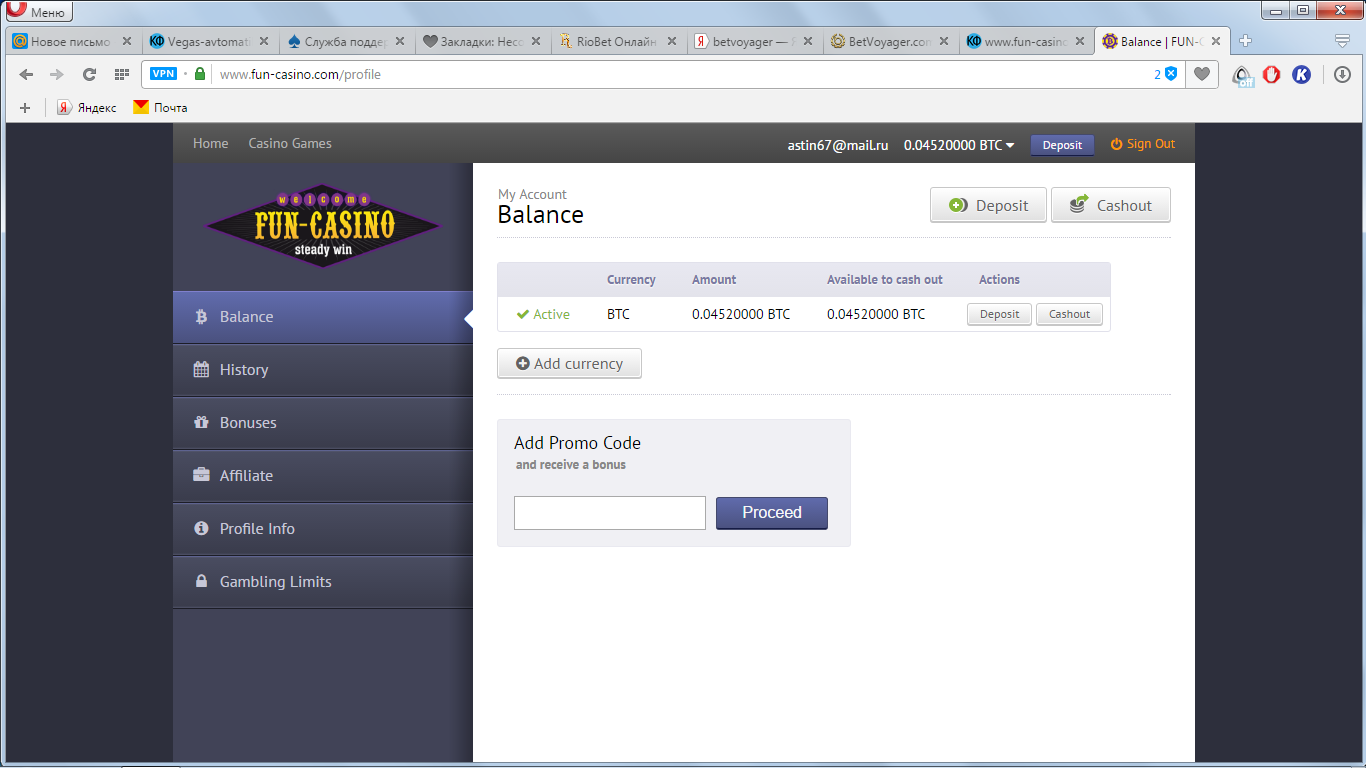The image size is (1366, 768).
Task: Open Profile Info in the sidebar
Action: coord(323,529)
